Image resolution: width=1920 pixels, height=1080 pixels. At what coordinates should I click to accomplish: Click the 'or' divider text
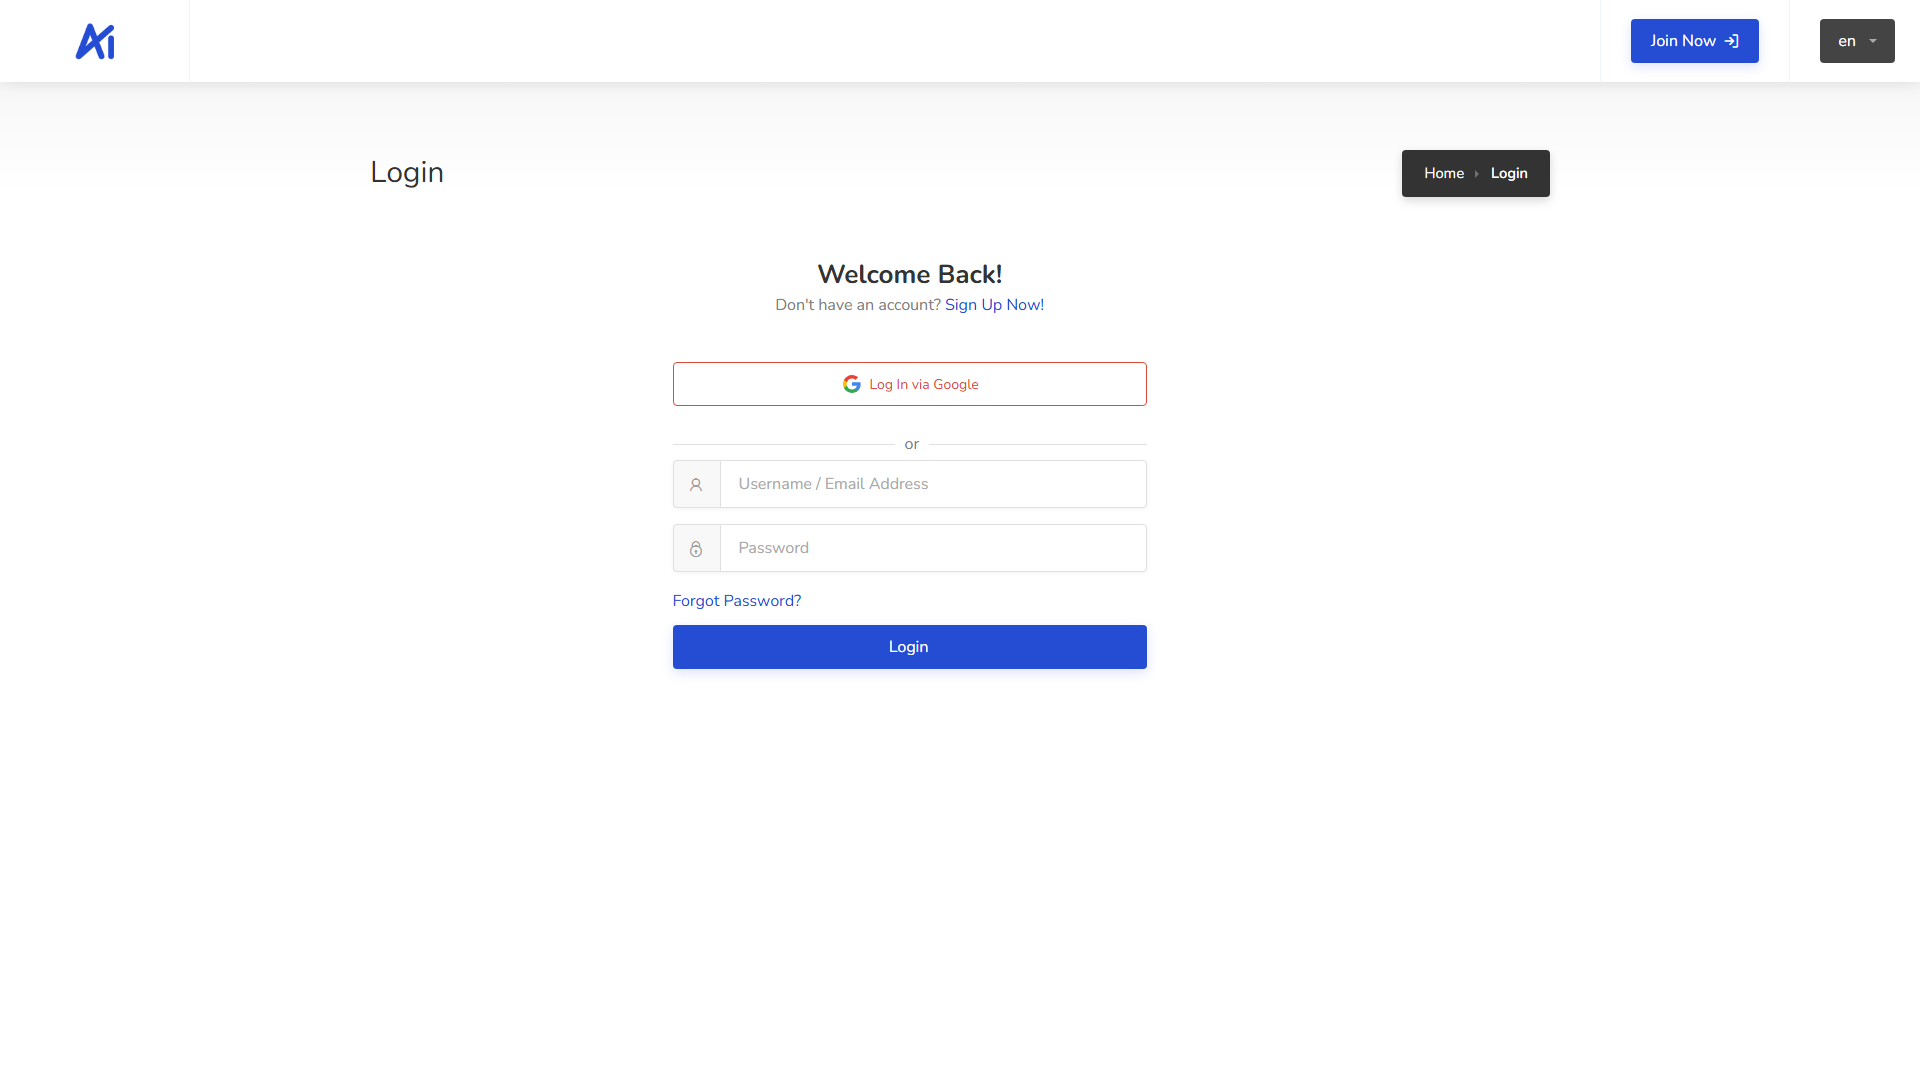[911, 444]
